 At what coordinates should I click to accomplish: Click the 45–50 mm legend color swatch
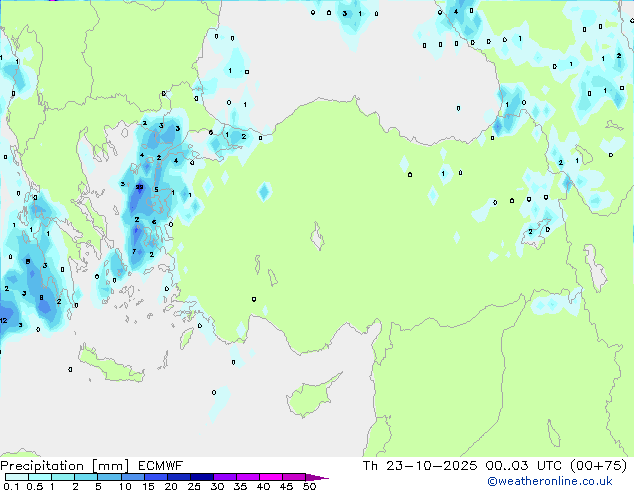294,477
